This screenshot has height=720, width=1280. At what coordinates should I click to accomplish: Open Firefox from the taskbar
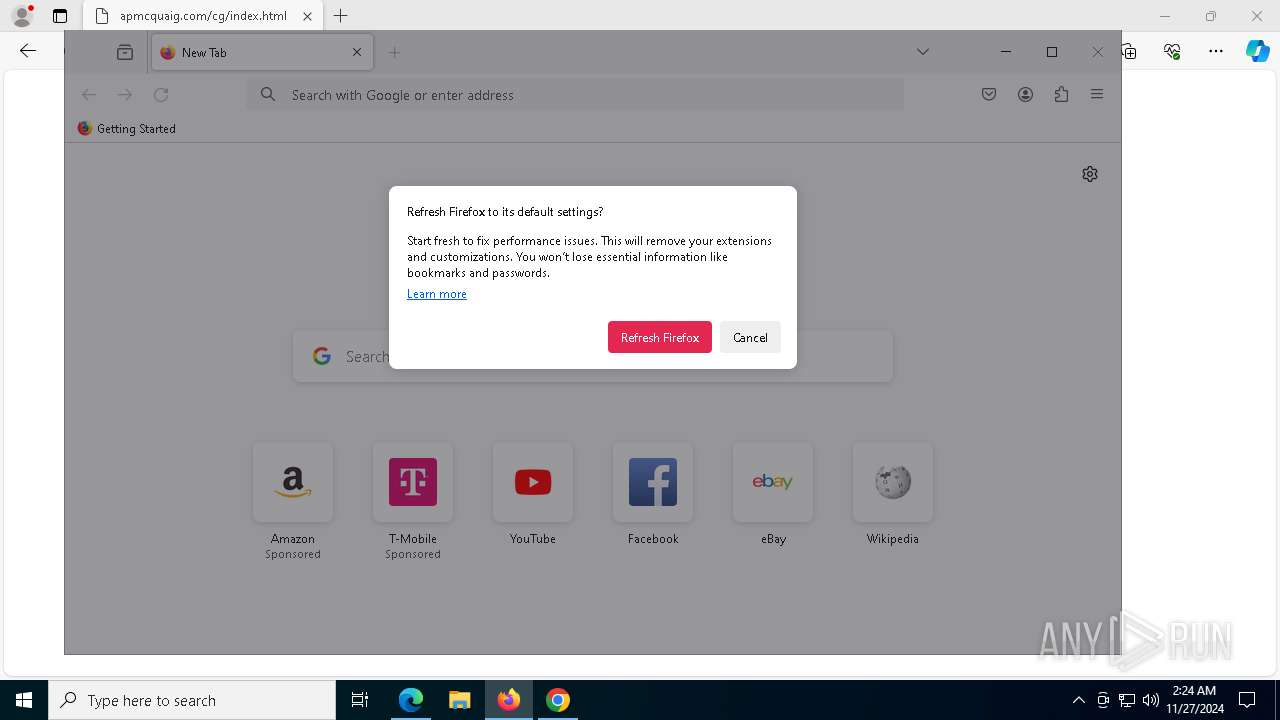pos(509,700)
